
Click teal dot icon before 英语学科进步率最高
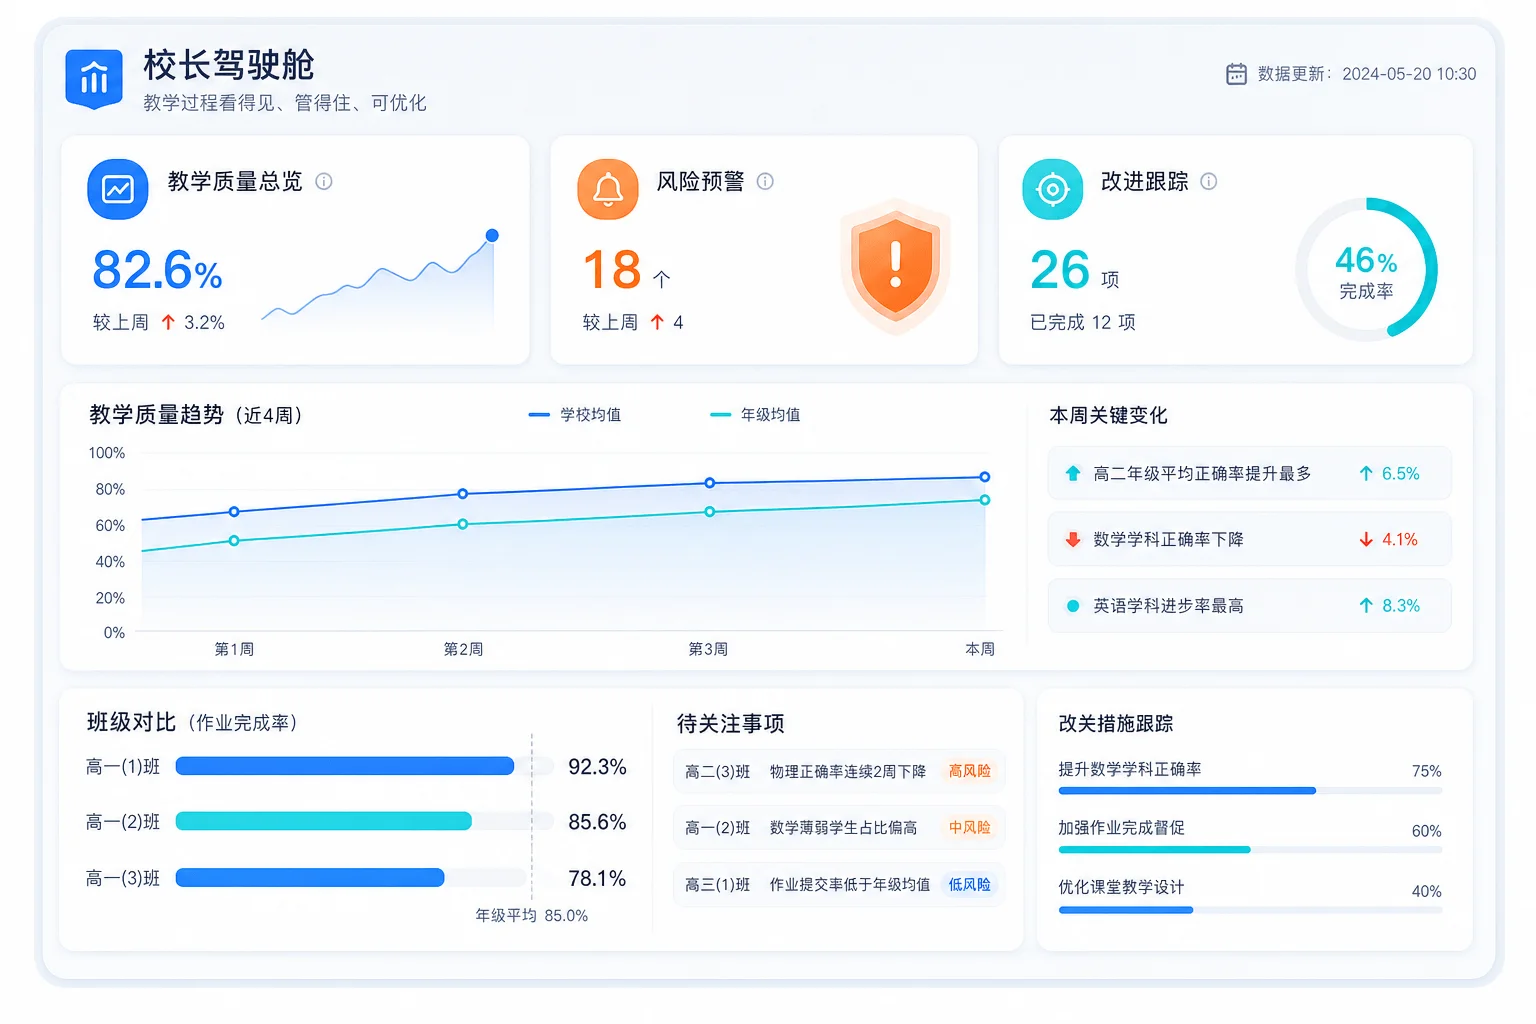[x=1073, y=606]
